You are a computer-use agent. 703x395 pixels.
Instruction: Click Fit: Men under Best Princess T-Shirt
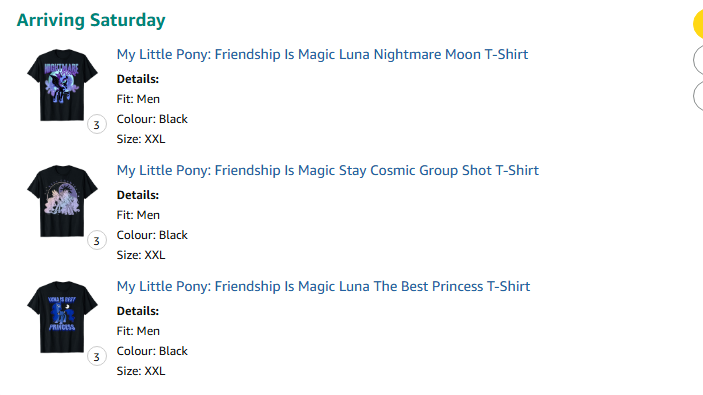click(138, 331)
